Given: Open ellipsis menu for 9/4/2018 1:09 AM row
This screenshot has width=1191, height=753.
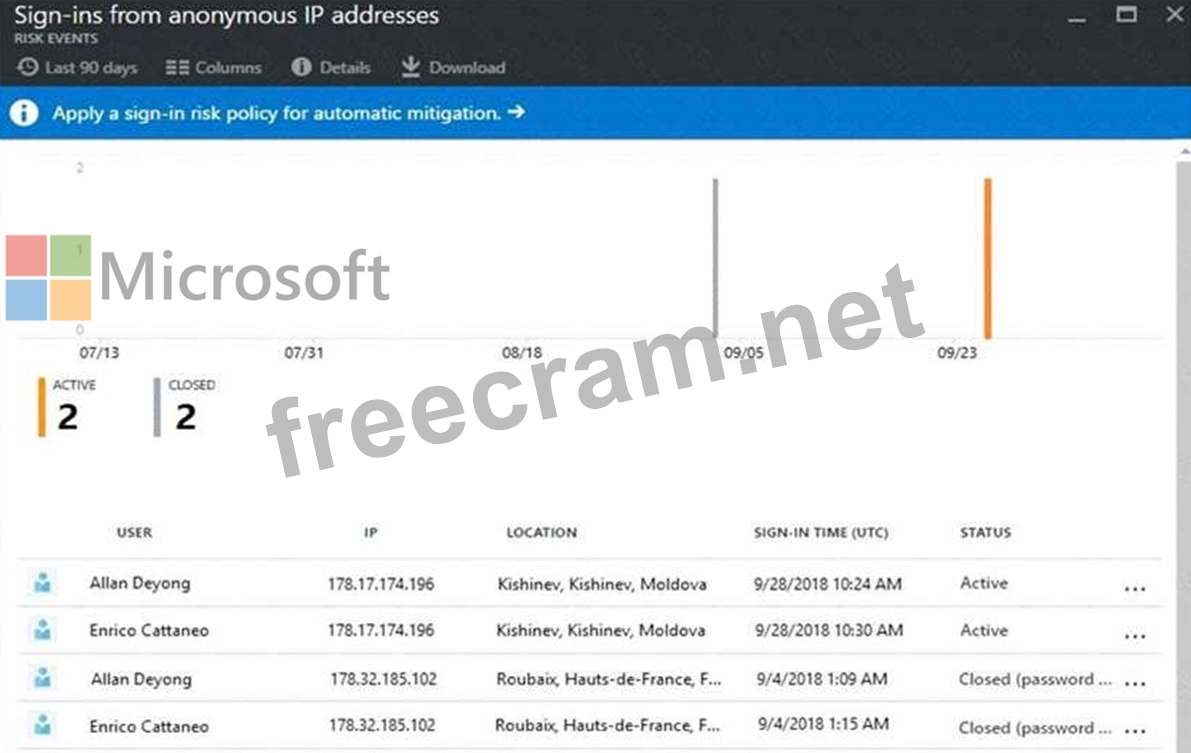Looking at the screenshot, I should [x=1135, y=684].
